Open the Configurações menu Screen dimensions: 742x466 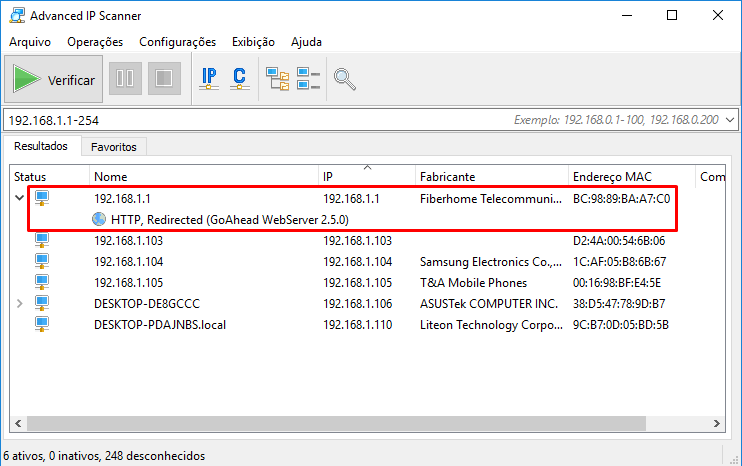pos(177,42)
